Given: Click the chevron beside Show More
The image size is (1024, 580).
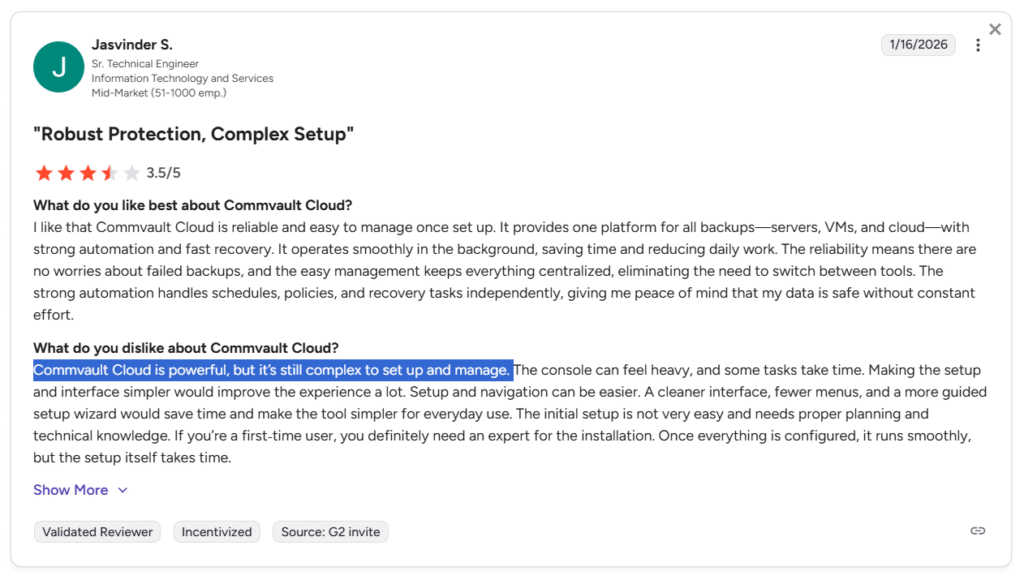Looking at the screenshot, I should point(123,490).
